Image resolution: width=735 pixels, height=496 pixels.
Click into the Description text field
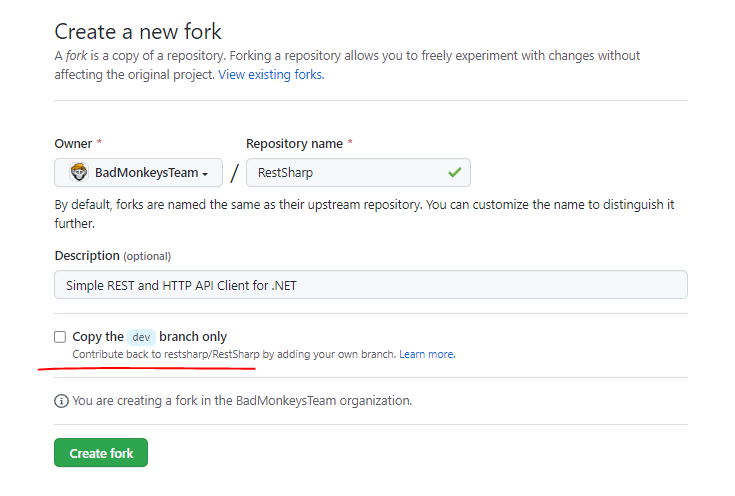click(370, 285)
